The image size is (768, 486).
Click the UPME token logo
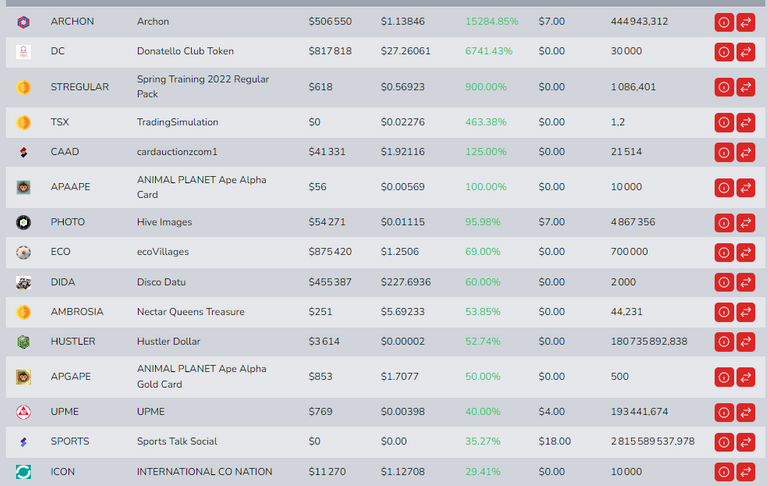tap(24, 412)
